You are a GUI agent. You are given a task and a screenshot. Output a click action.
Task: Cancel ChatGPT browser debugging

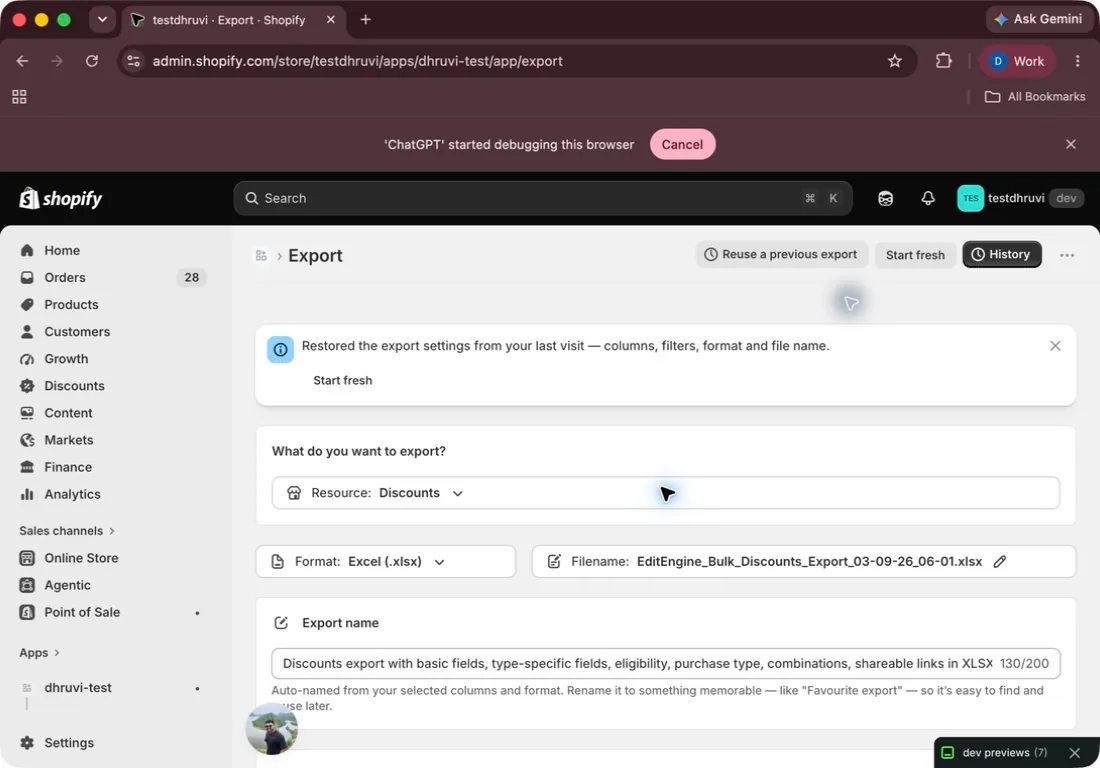(682, 144)
